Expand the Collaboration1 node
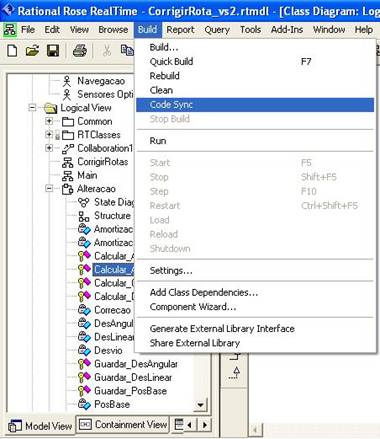380x439 pixels. point(49,148)
